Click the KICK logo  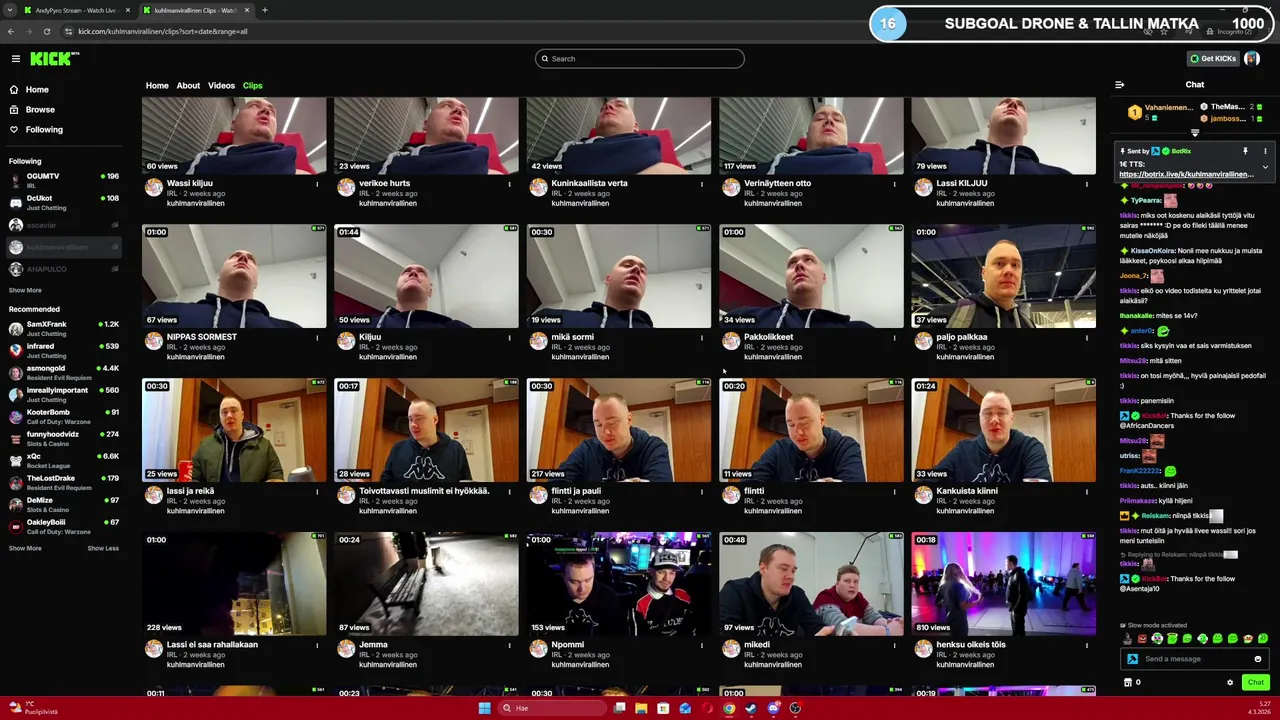pyautogui.click(x=54, y=58)
